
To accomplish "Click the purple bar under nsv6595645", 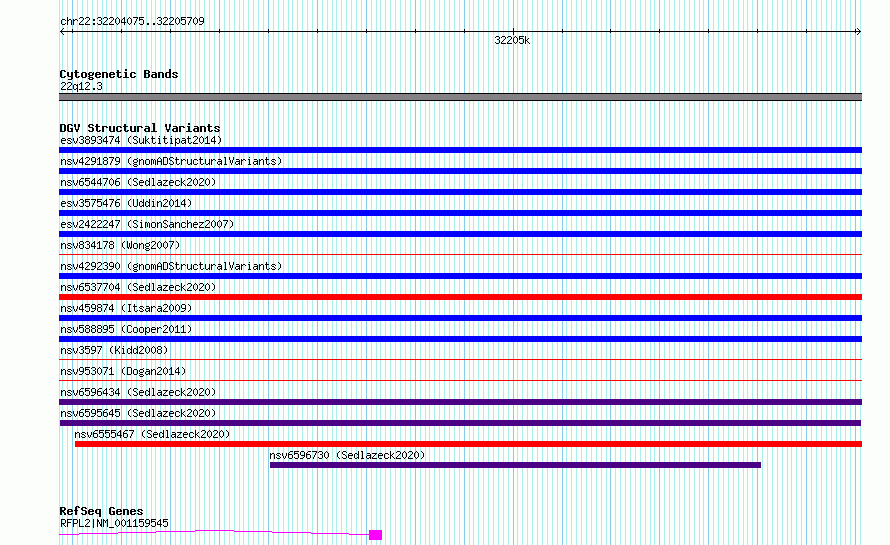I will pos(460,423).
